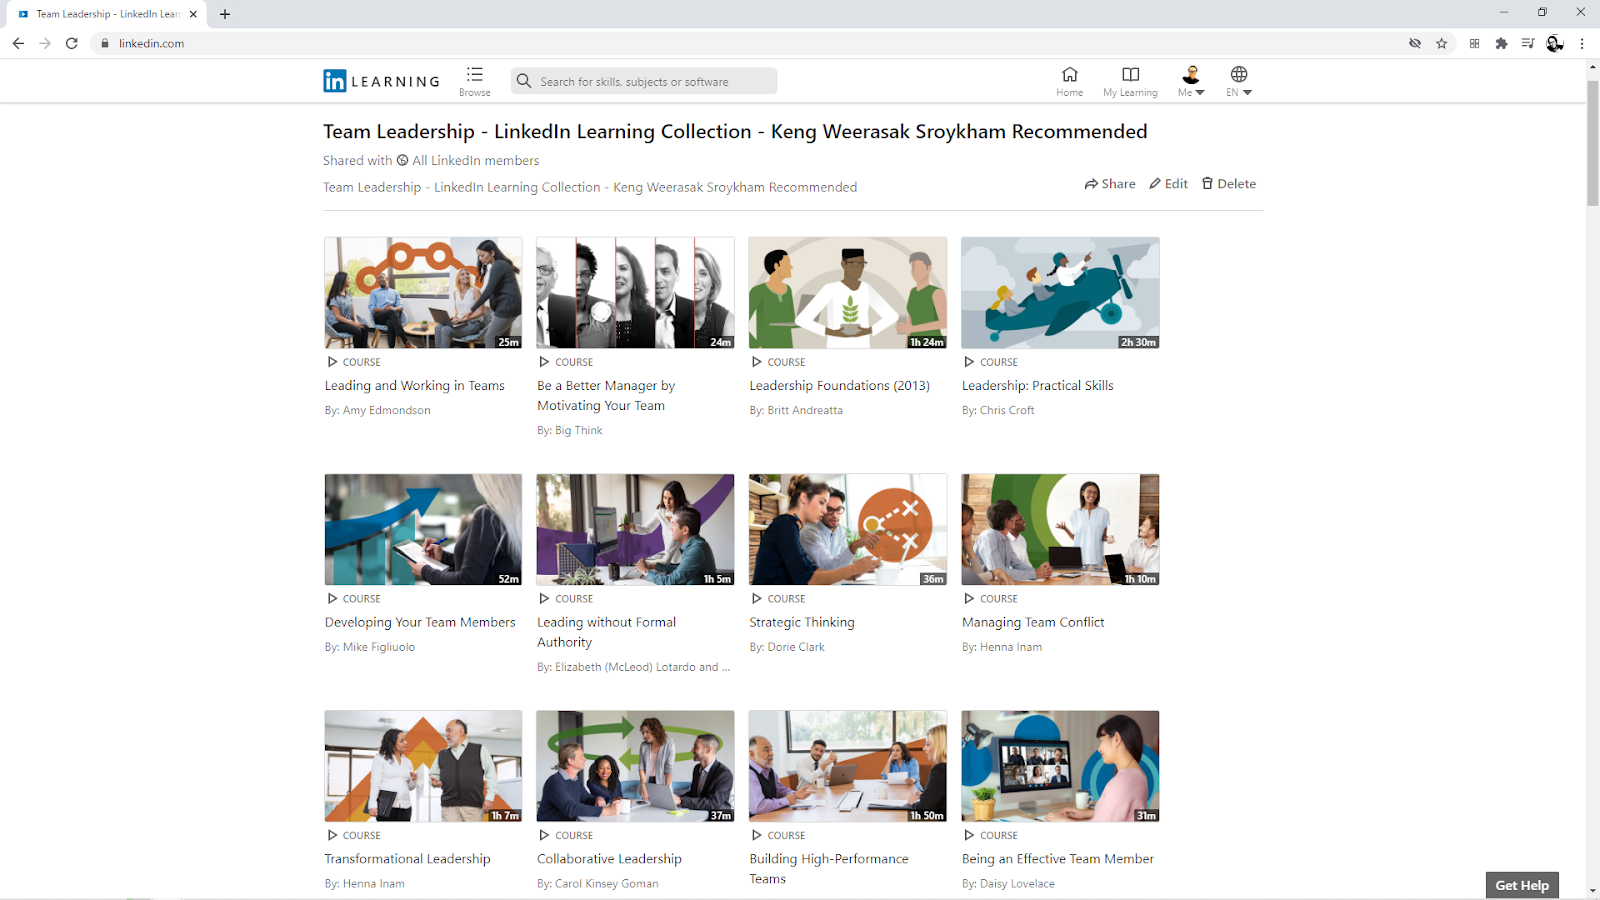
Task: Open Leadership: Practical Skills airplane thumbnail
Action: click(x=1060, y=293)
